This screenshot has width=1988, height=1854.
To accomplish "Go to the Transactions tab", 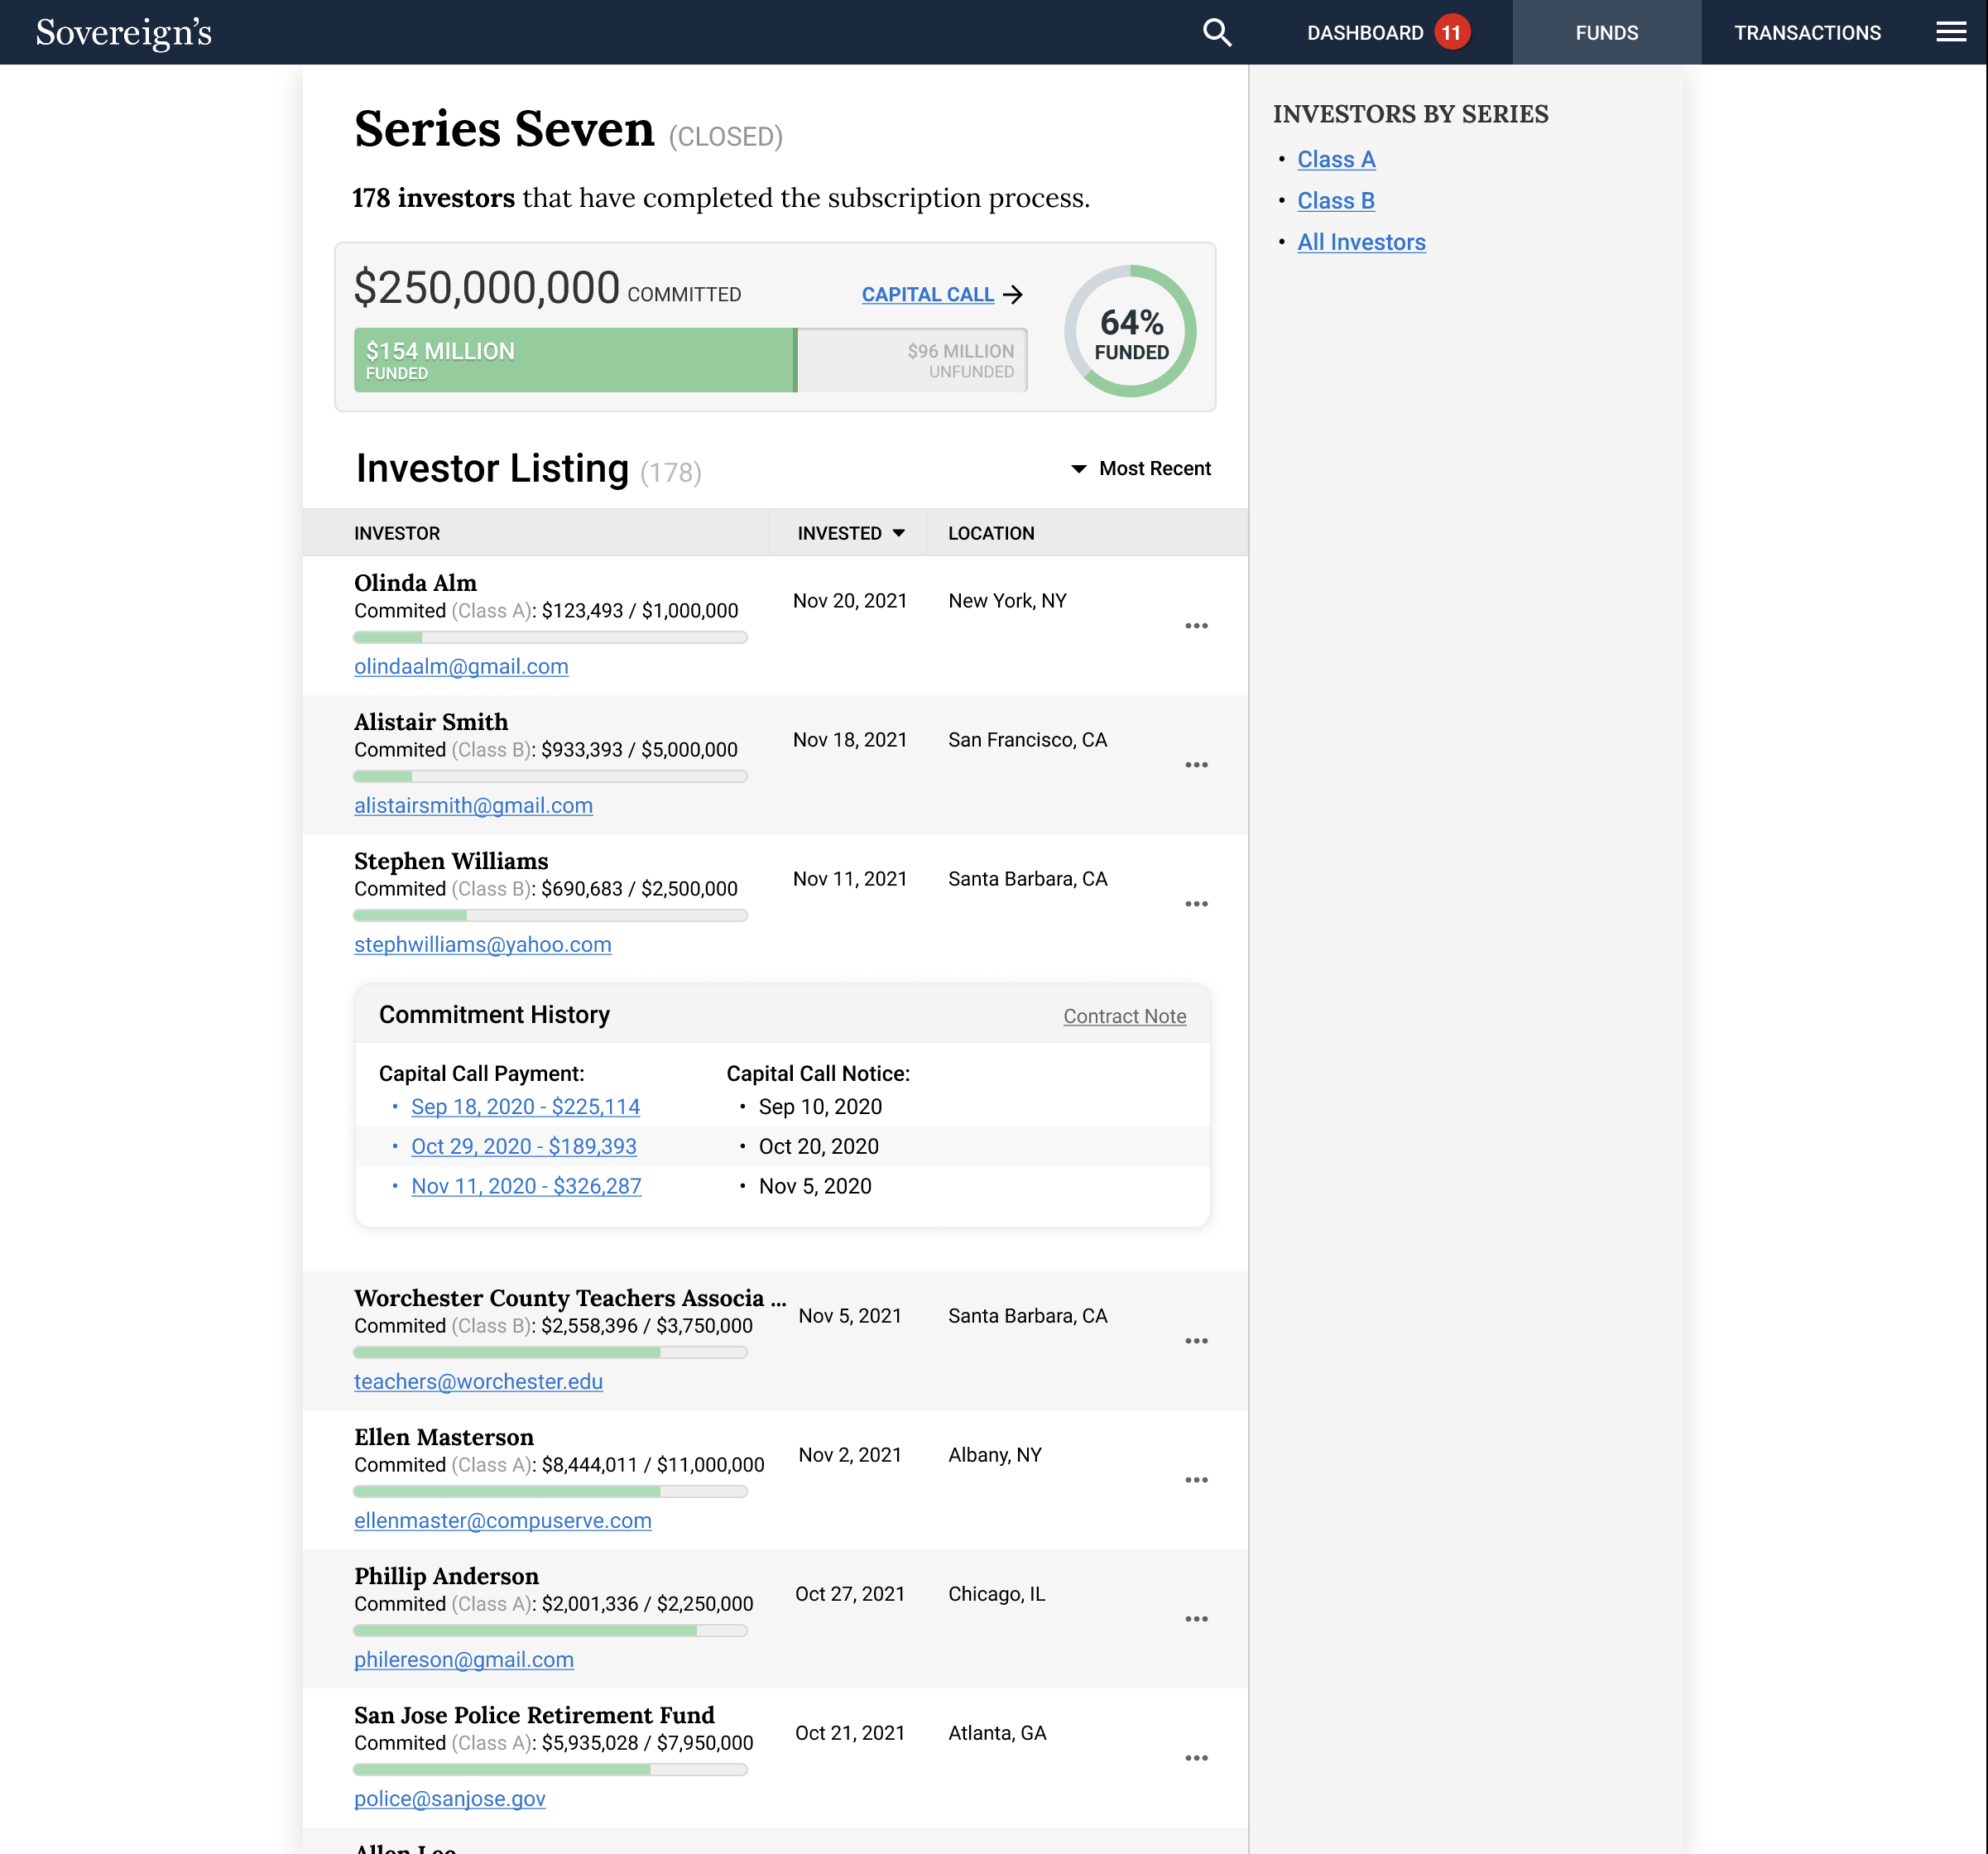I will (1807, 33).
